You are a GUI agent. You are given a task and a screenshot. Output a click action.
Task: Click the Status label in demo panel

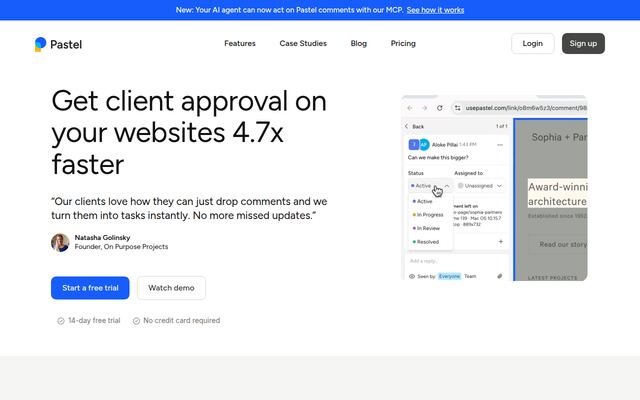[x=416, y=173]
